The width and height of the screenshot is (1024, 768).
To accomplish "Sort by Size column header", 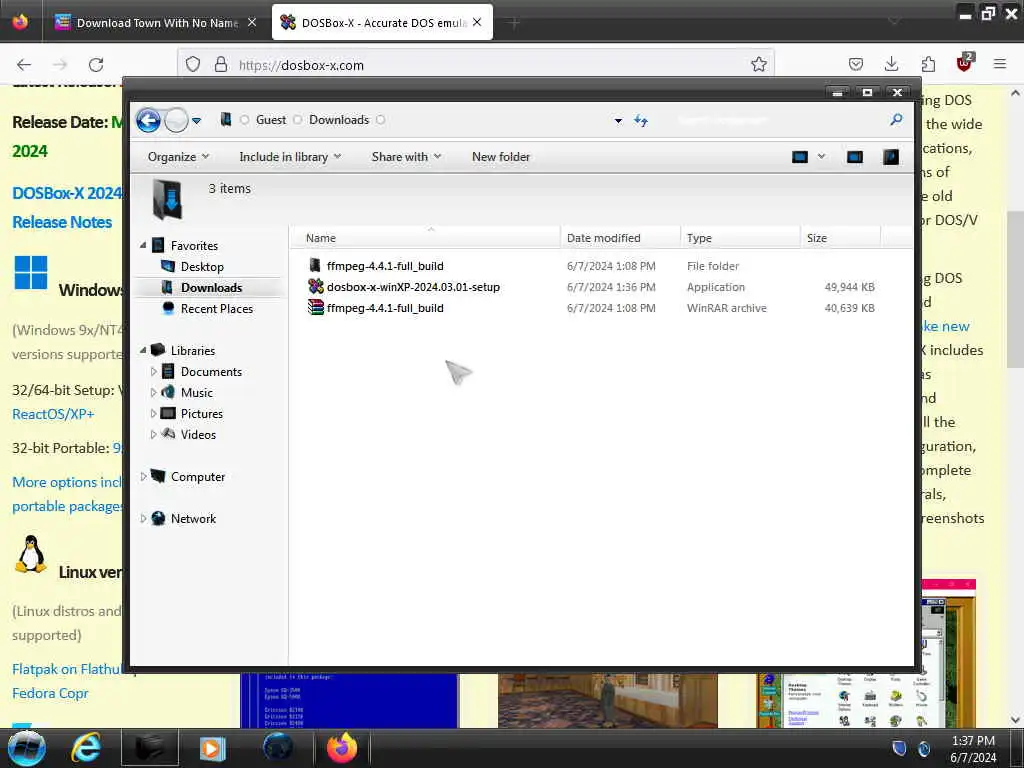I will tap(840, 238).
